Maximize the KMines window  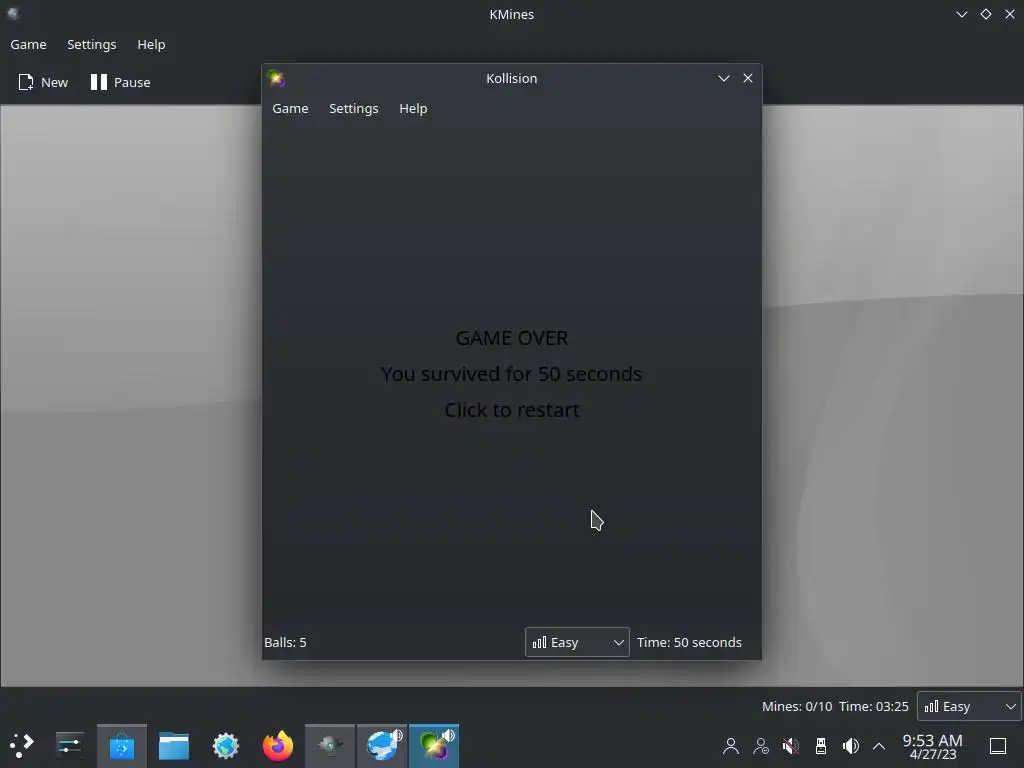(985, 14)
